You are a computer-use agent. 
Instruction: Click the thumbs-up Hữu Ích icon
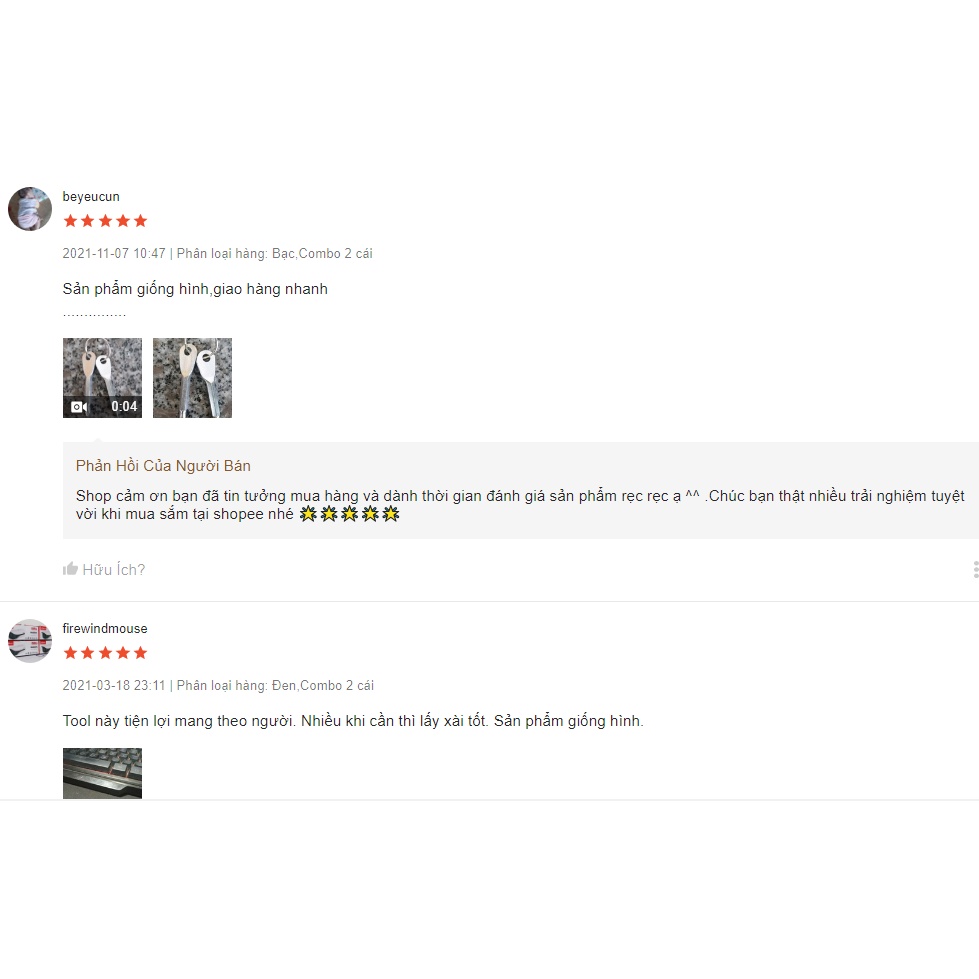[70, 569]
